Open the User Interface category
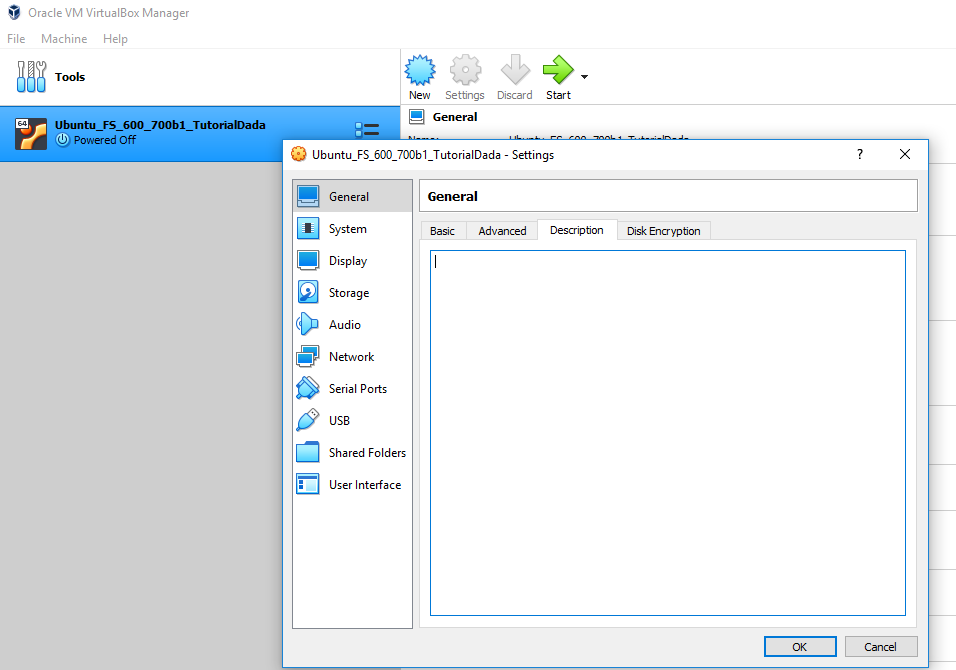Image resolution: width=956 pixels, height=670 pixels. pos(364,485)
